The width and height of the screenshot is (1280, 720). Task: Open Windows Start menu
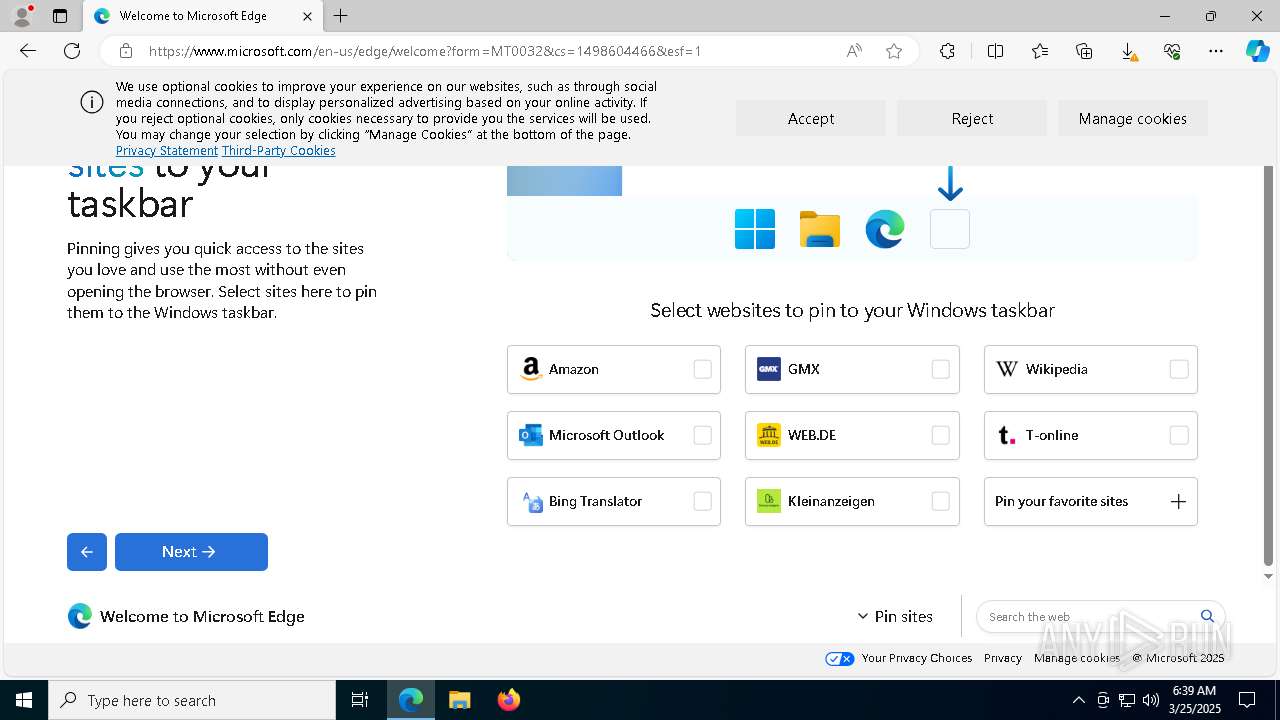pyautogui.click(x=24, y=700)
